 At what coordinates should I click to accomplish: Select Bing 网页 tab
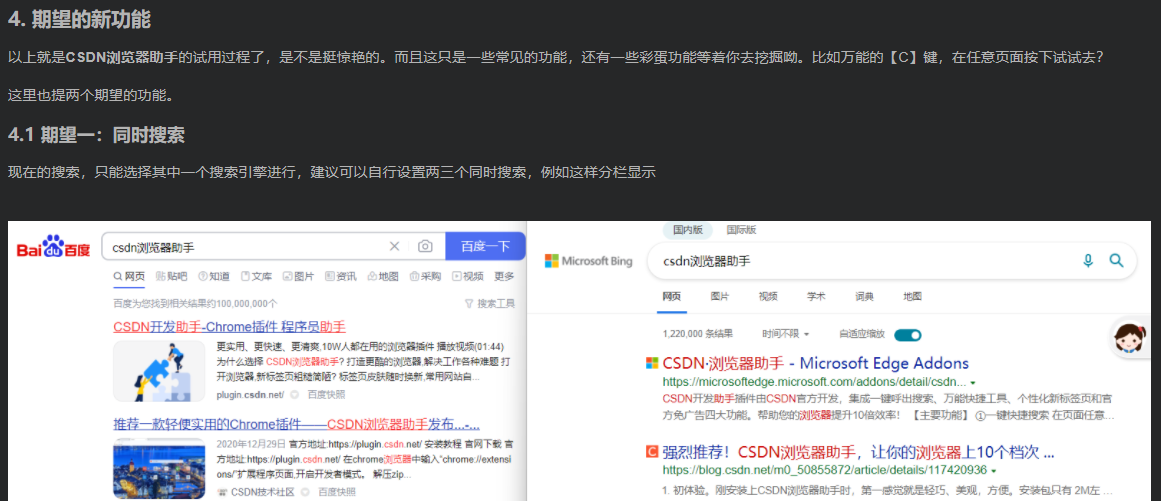coord(672,296)
